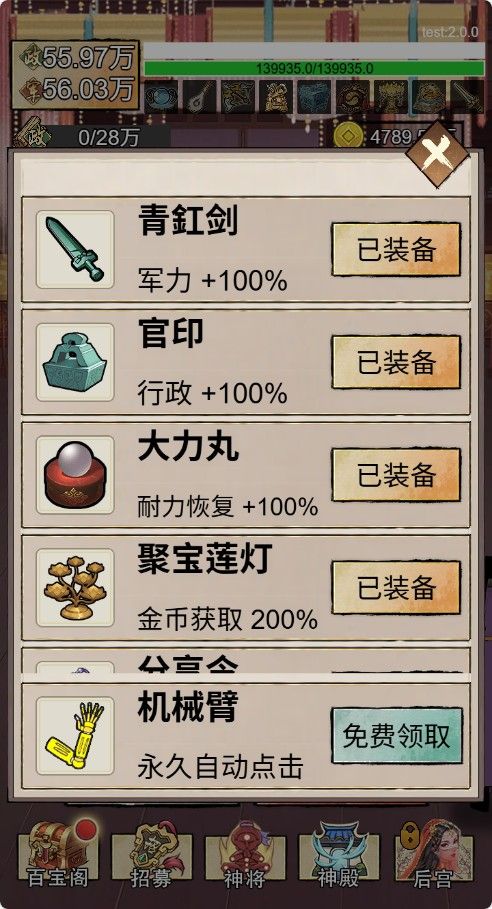The image size is (492, 909).
Task: Click the 青釭剑 sword item icon
Action: click(75, 250)
